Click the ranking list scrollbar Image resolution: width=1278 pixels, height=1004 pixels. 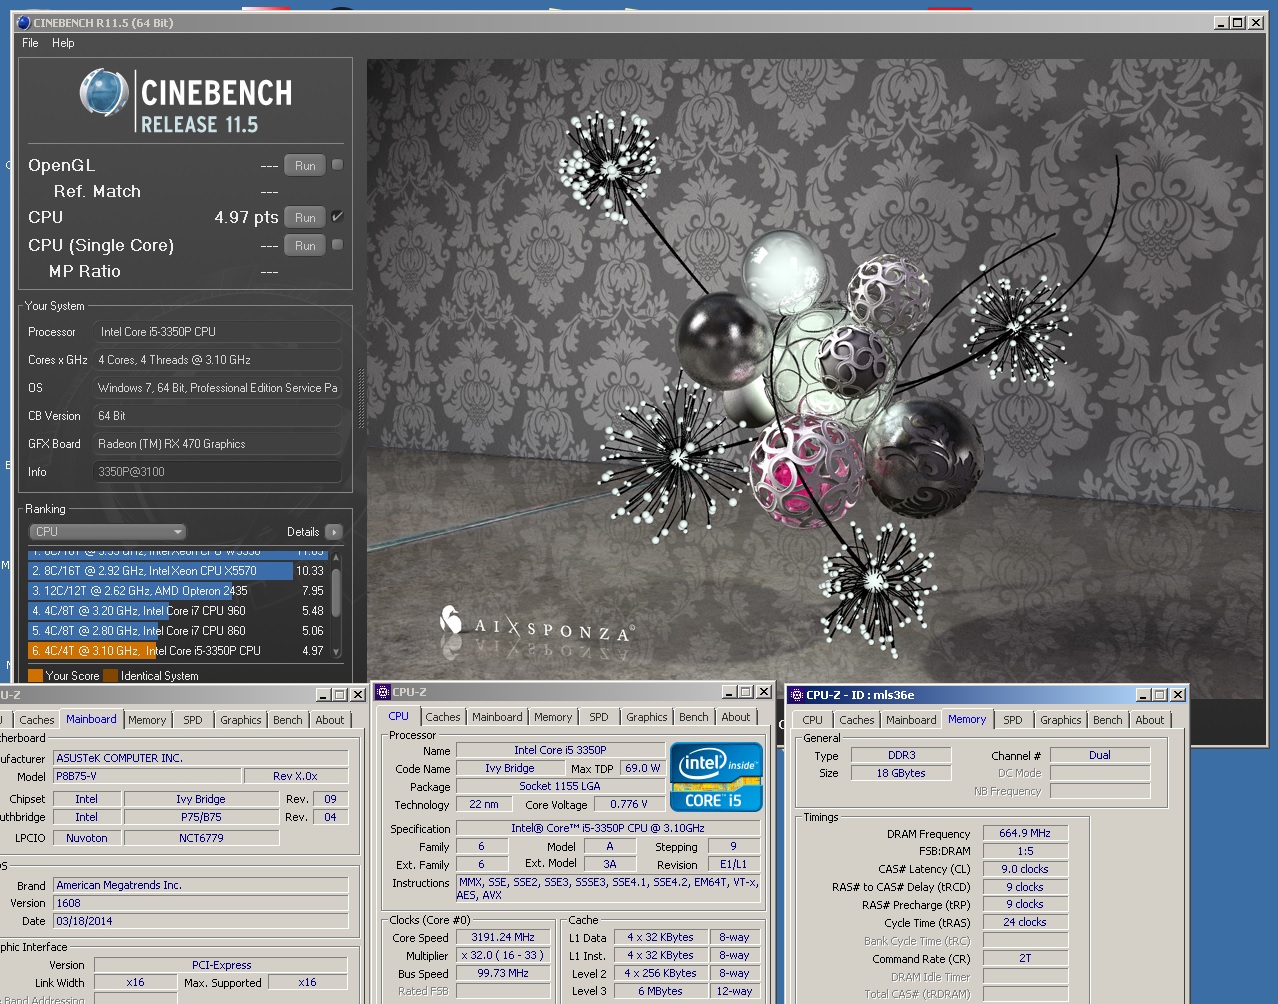click(x=336, y=594)
